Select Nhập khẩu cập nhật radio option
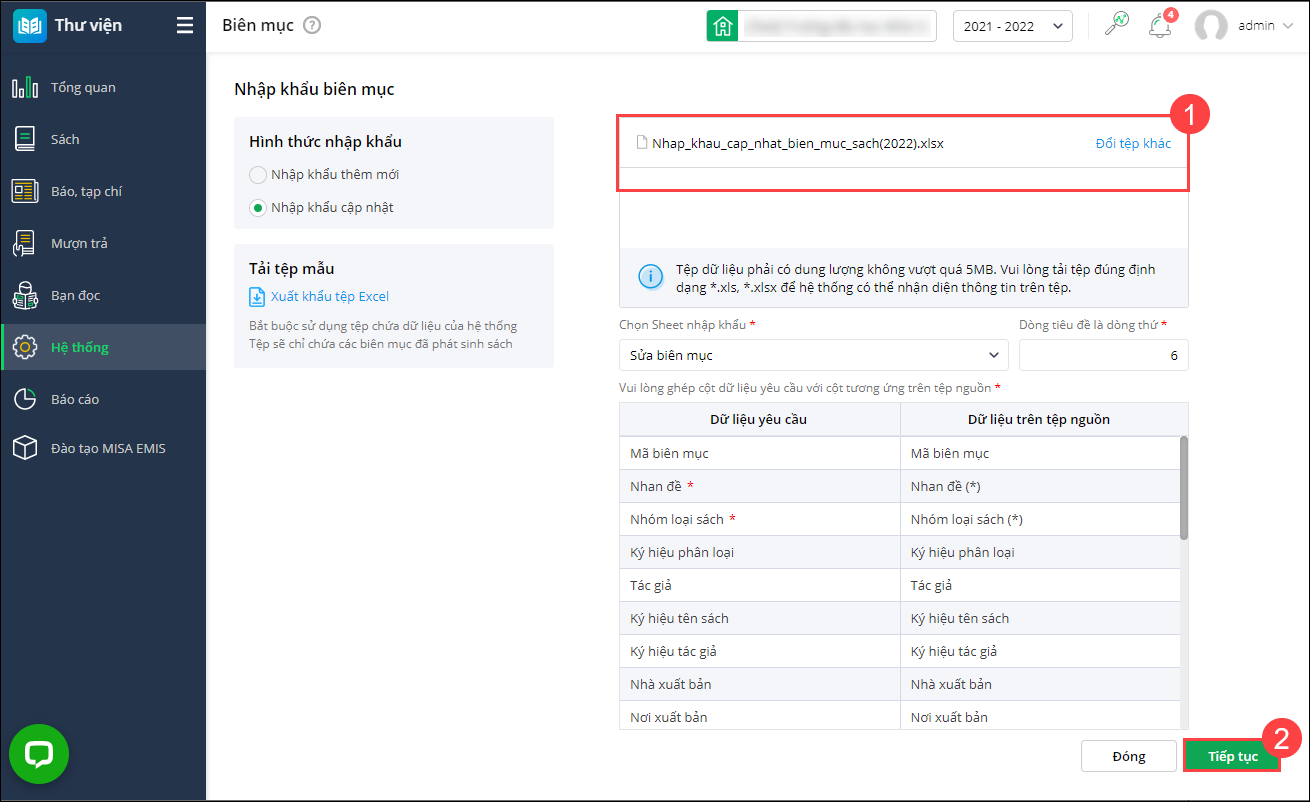1310x802 pixels. coord(258,208)
